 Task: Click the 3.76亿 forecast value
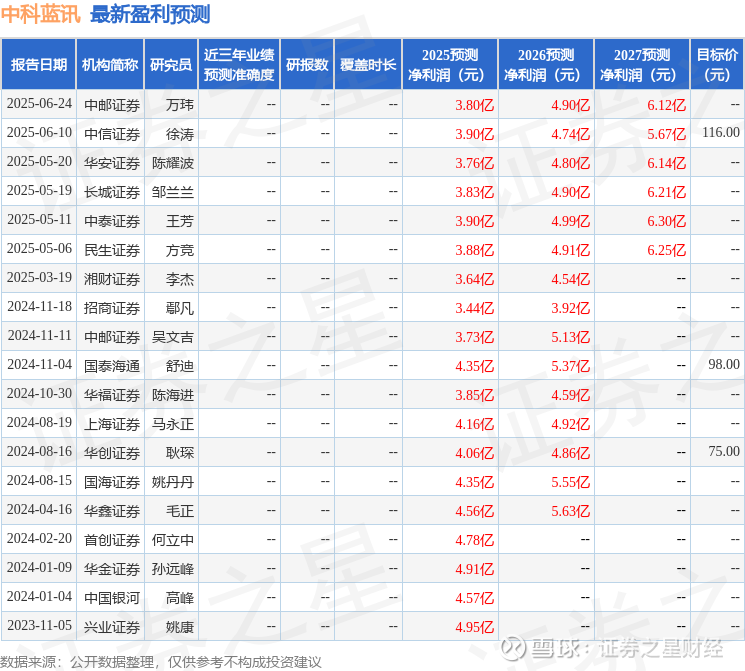(475, 163)
